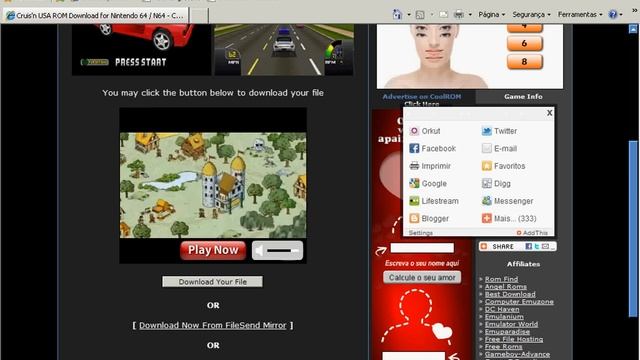Open dropdown arrow beside Print icon

tap(470, 15)
